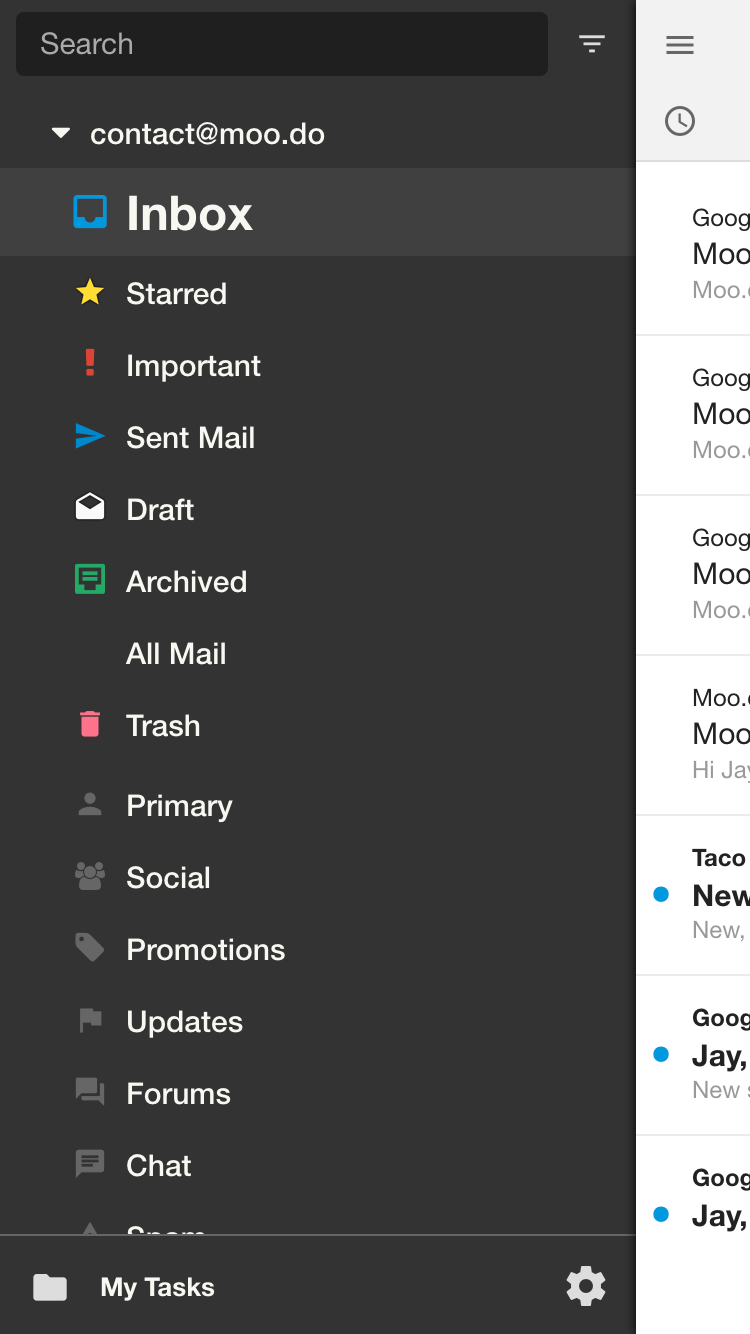Click the green Archived box icon
Image resolution: width=750 pixels, height=1334 pixels.
[90, 579]
